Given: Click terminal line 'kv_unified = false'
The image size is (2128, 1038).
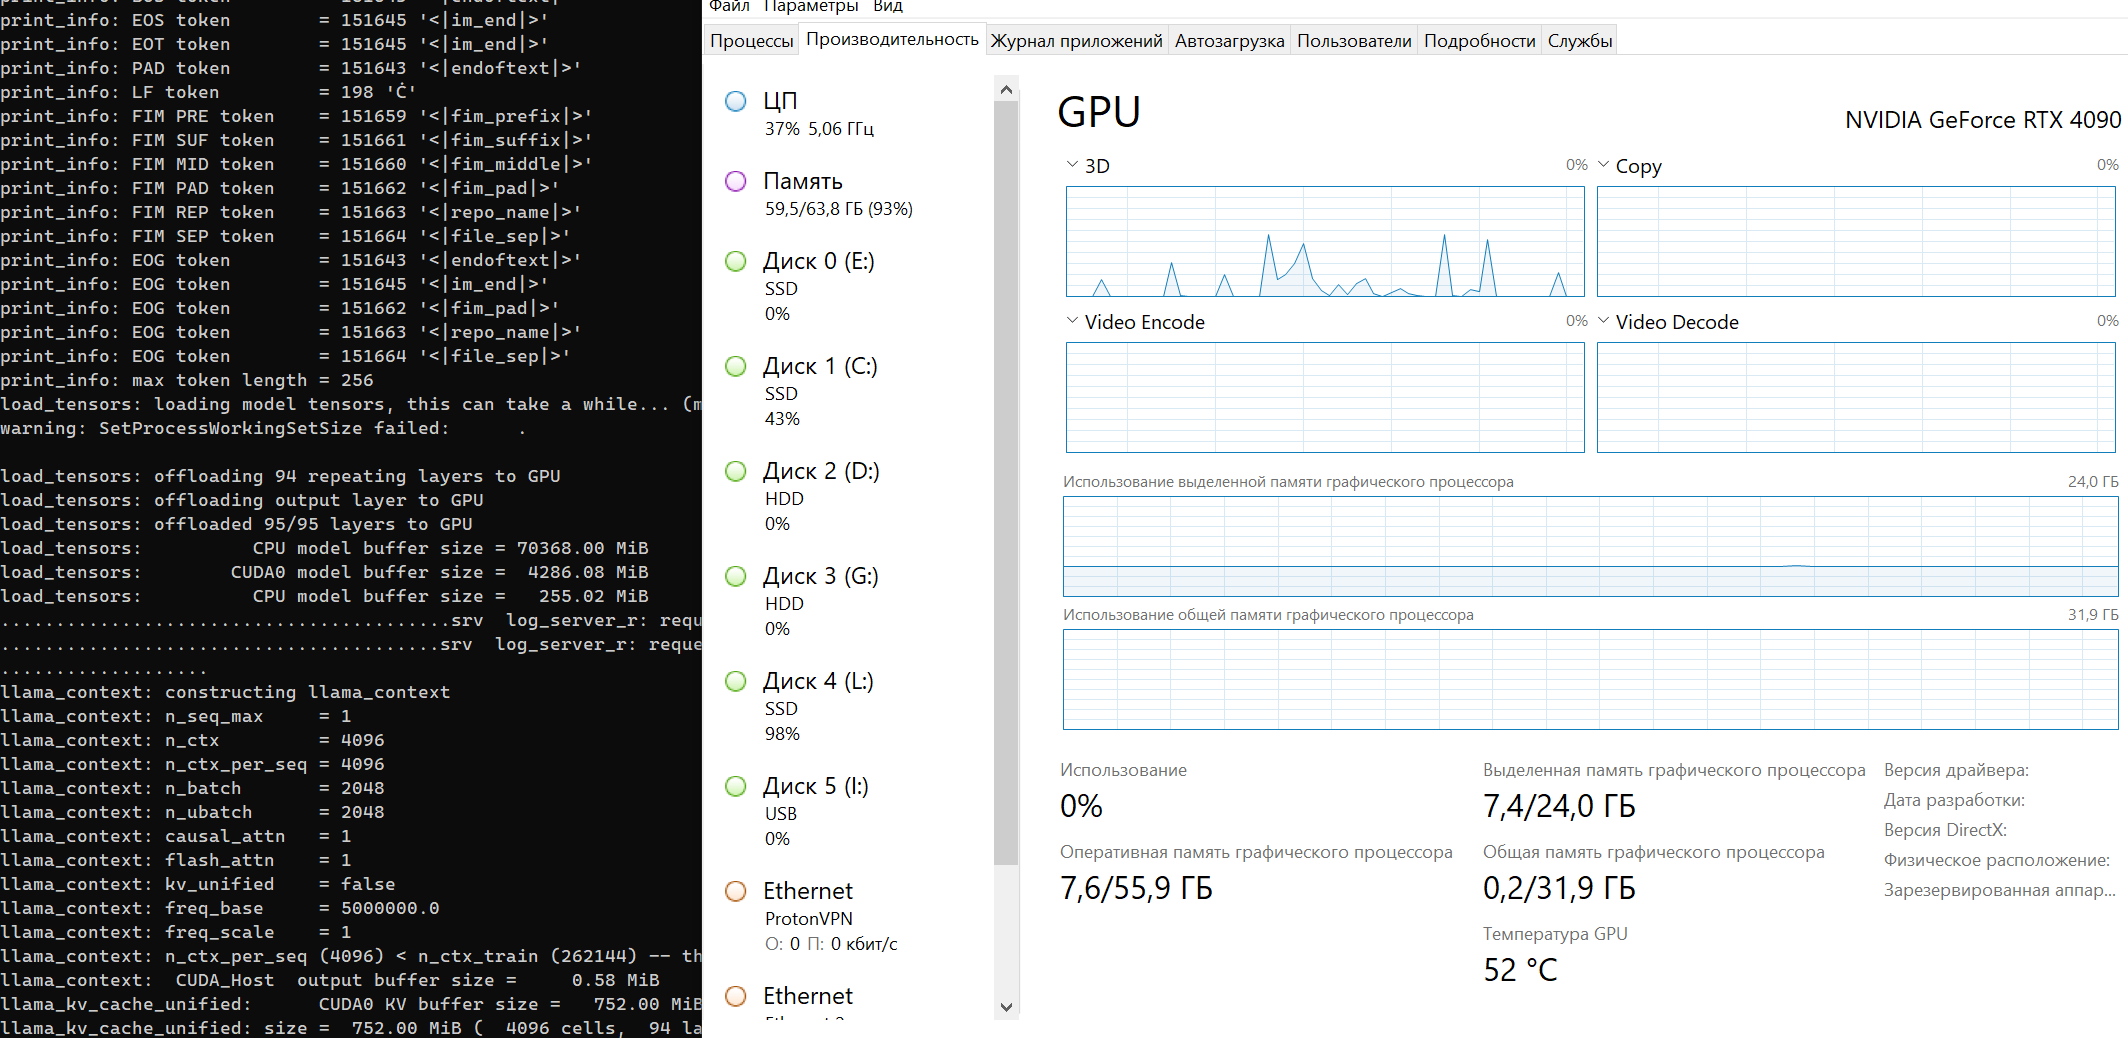Looking at the screenshot, I should pos(198,884).
